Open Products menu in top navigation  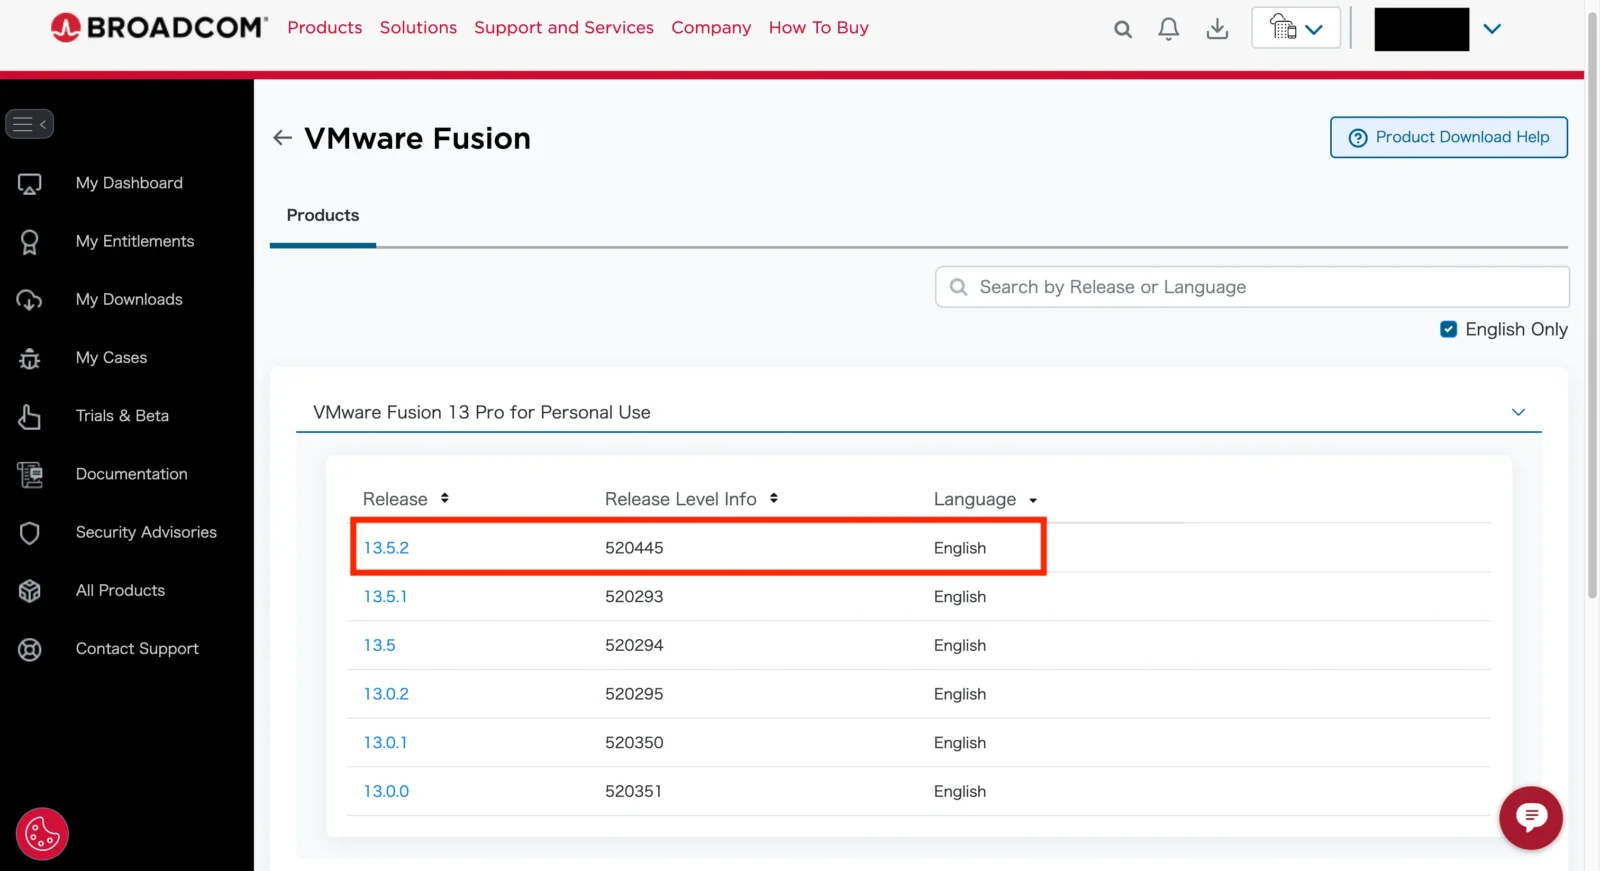click(x=325, y=27)
